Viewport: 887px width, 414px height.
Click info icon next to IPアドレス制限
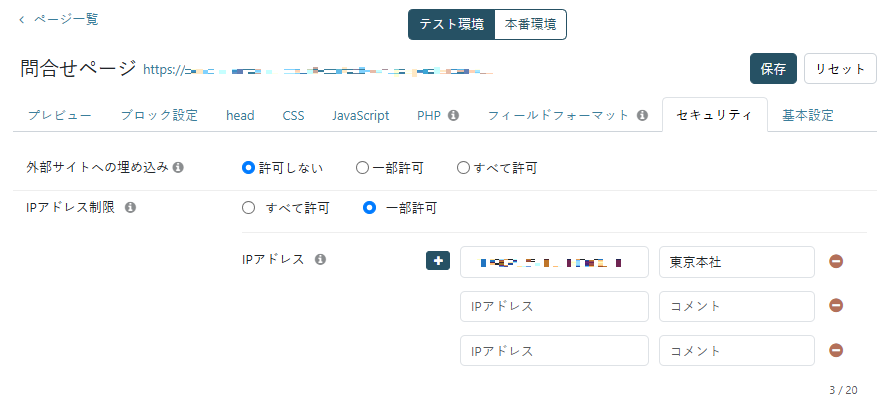click(130, 208)
